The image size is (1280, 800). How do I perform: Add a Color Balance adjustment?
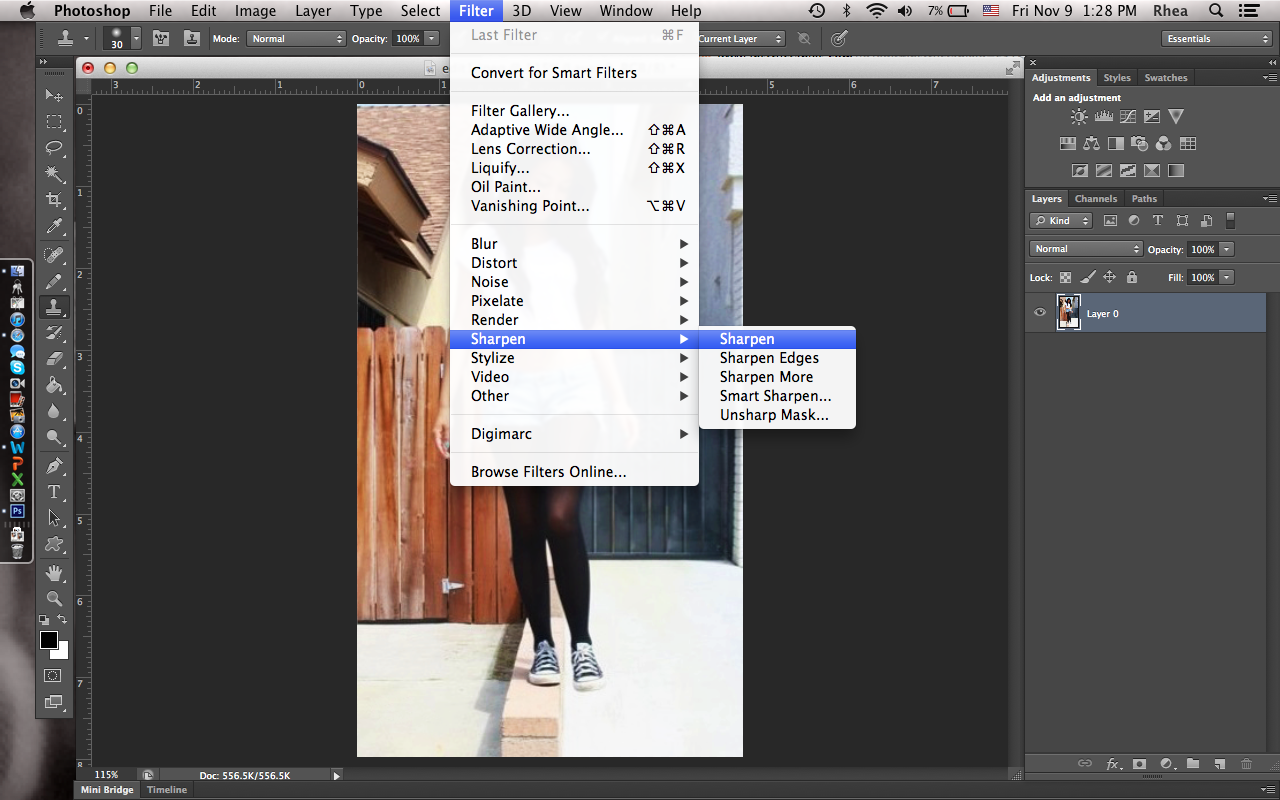tap(1091, 144)
